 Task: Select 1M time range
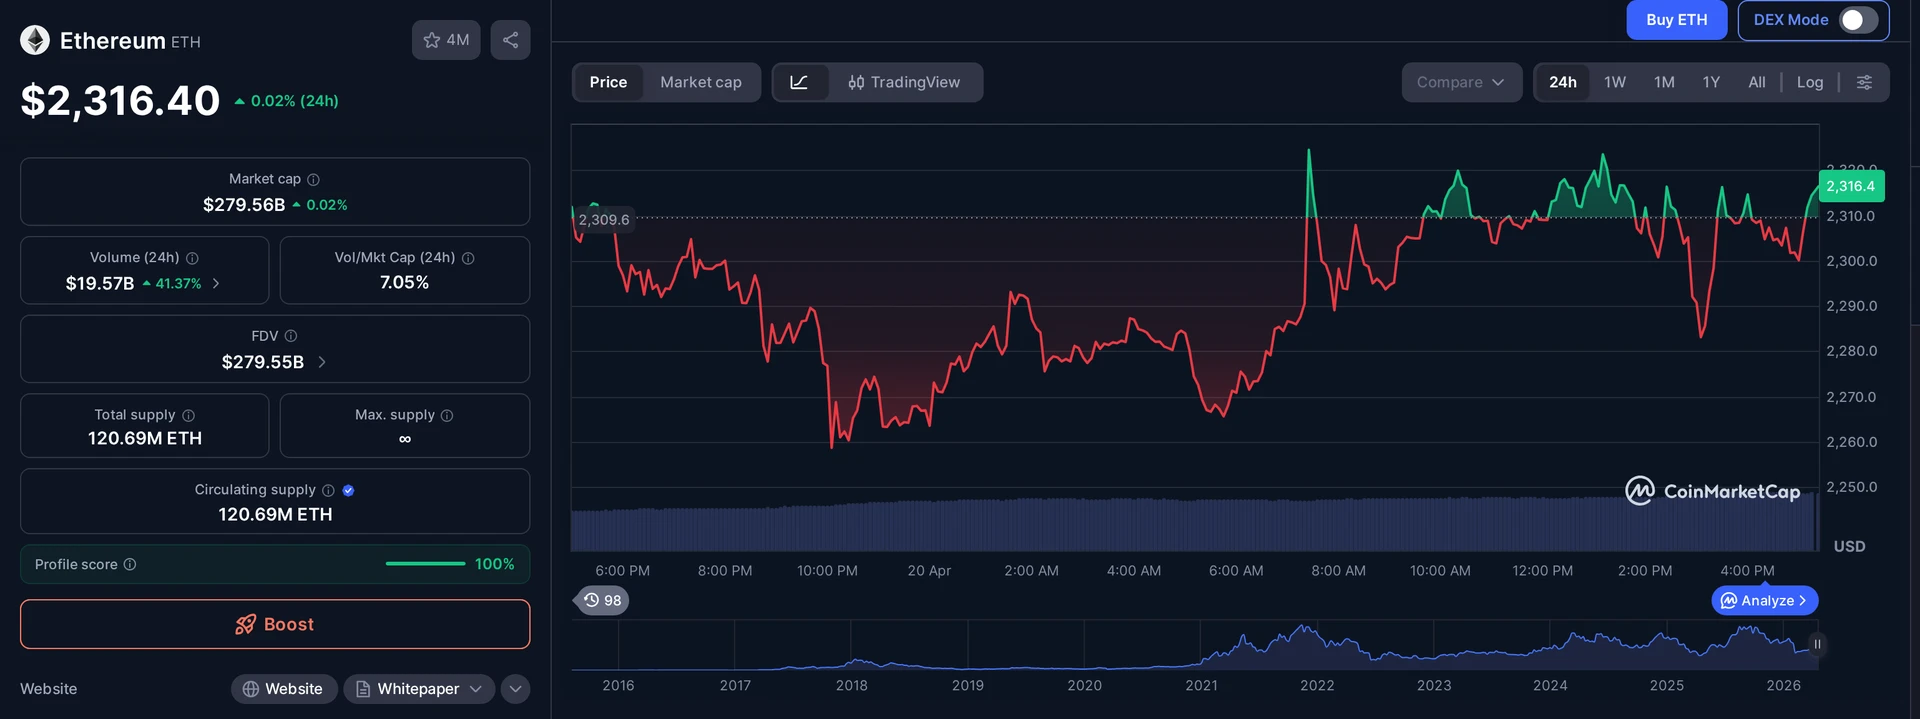(1664, 82)
